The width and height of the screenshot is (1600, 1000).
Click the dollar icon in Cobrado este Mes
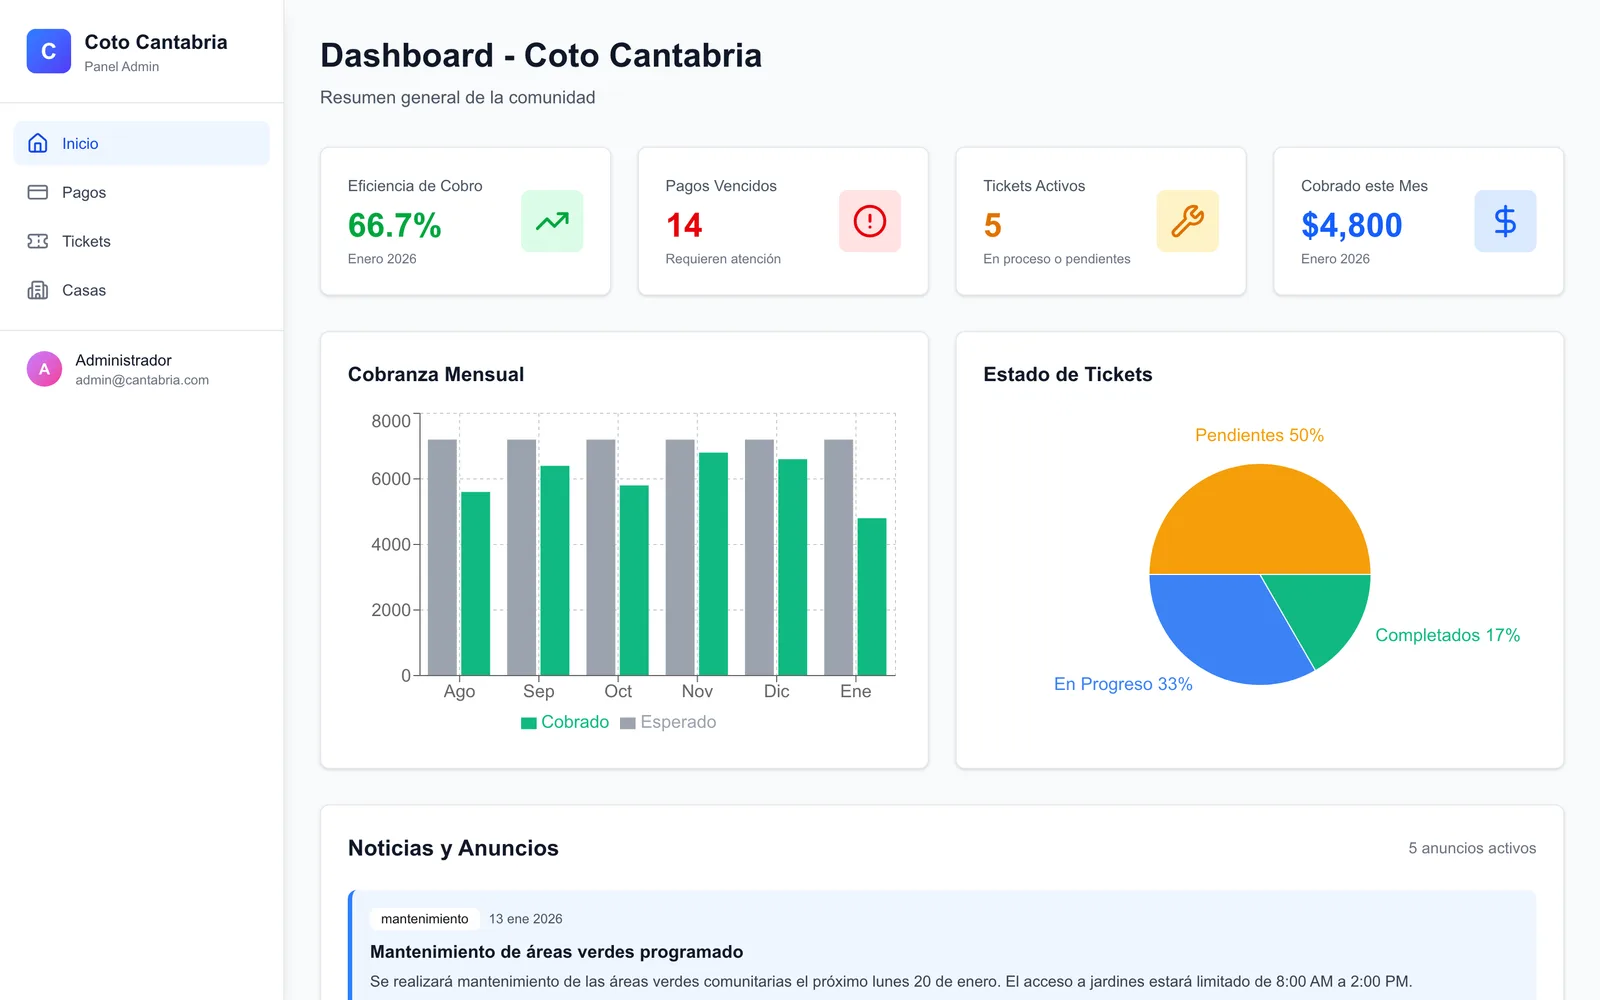tap(1505, 221)
